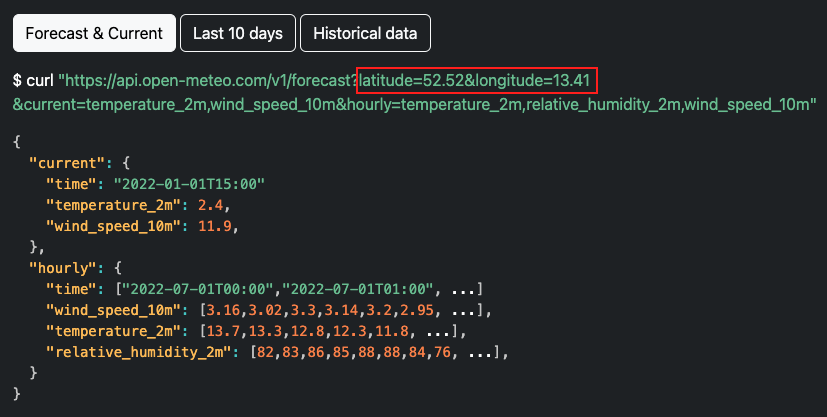Click the "hourly" JSON key
Image resolution: width=827 pixels, height=417 pixels.
tap(63, 268)
